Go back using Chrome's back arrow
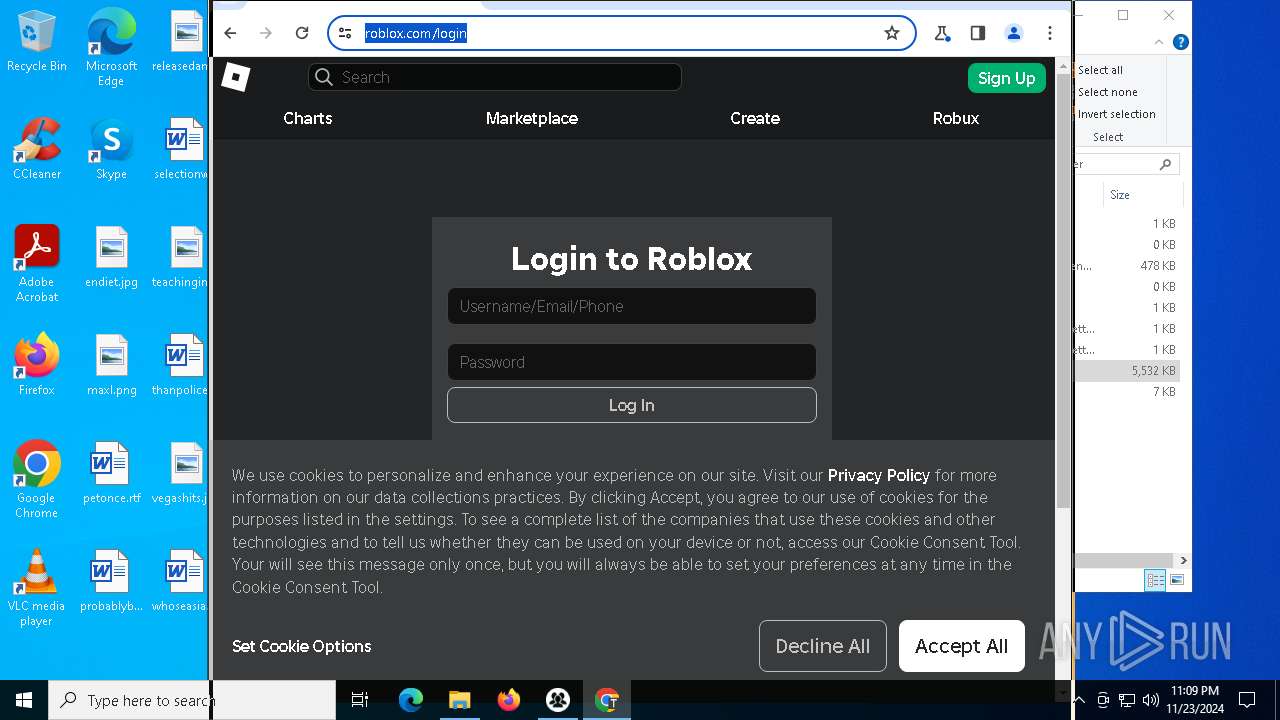 tap(230, 33)
